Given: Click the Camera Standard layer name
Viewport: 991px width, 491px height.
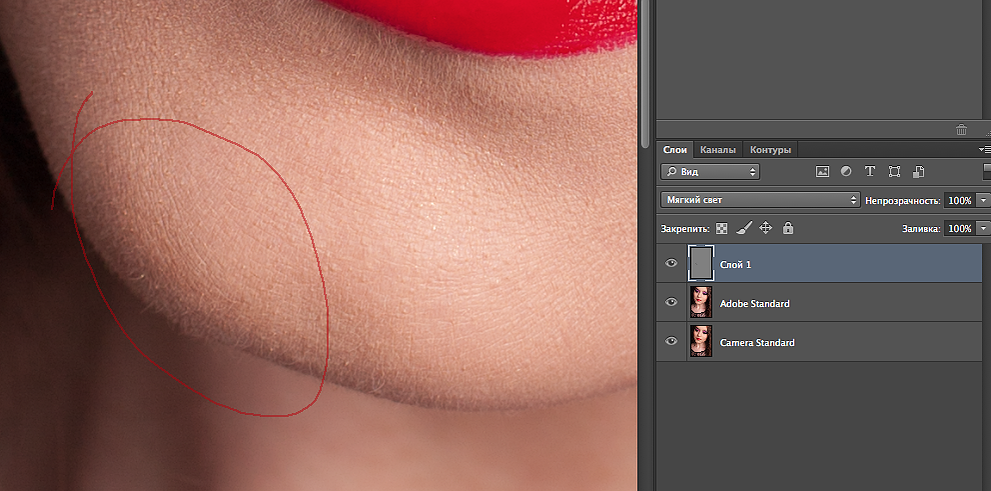Looking at the screenshot, I should (757, 342).
